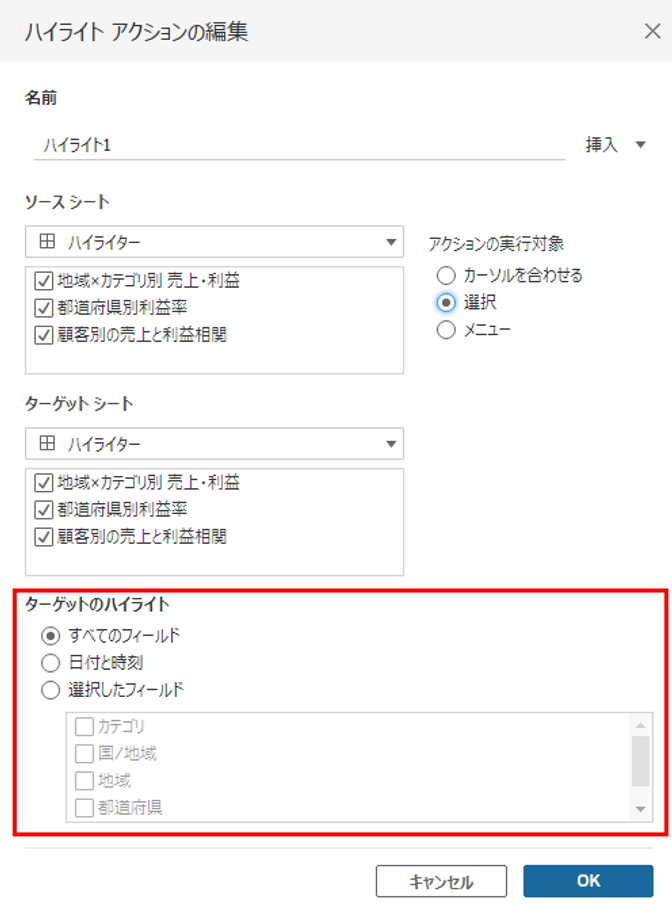Confirm with the OK button
The image size is (672, 919).
(588, 881)
